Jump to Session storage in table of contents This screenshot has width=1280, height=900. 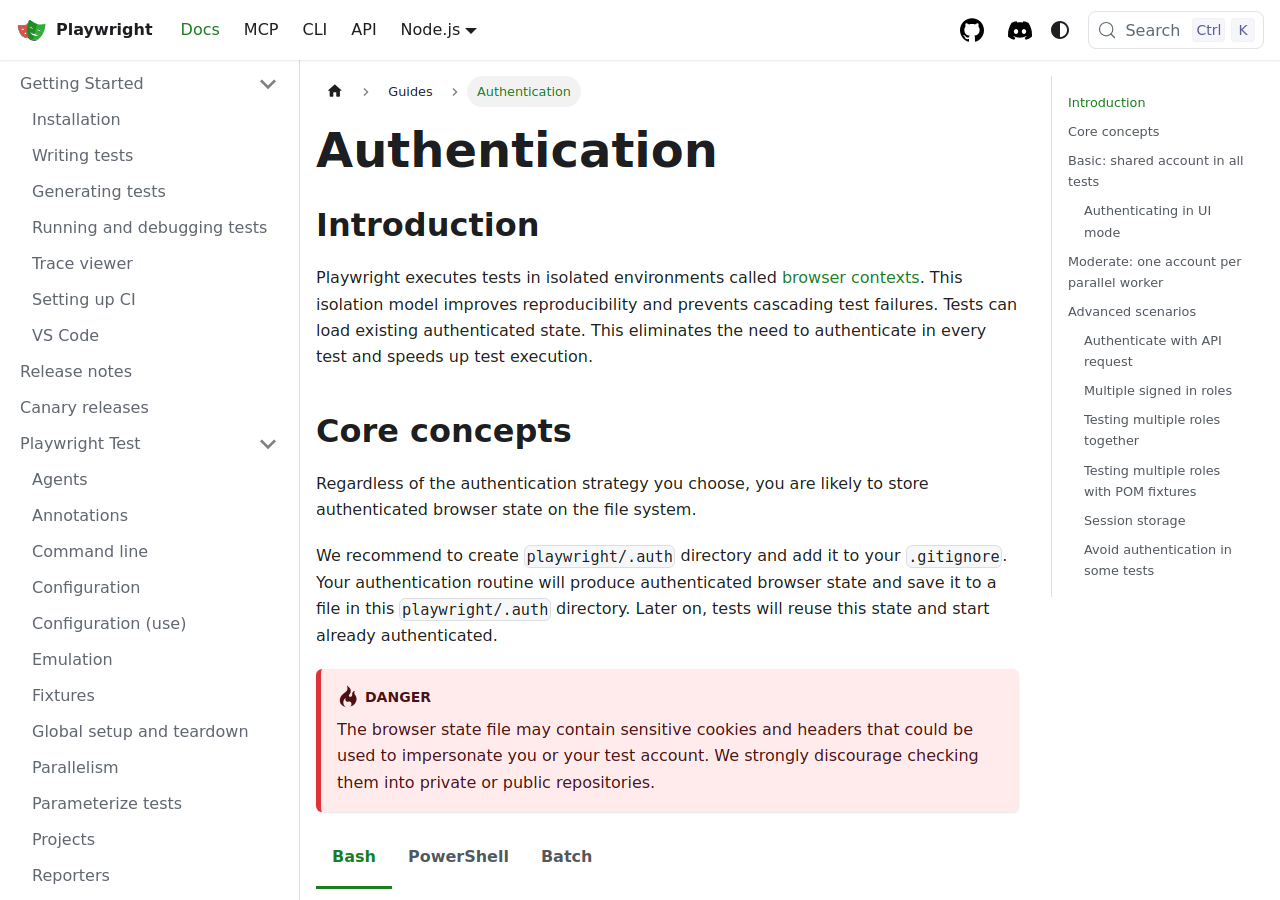tap(1135, 521)
